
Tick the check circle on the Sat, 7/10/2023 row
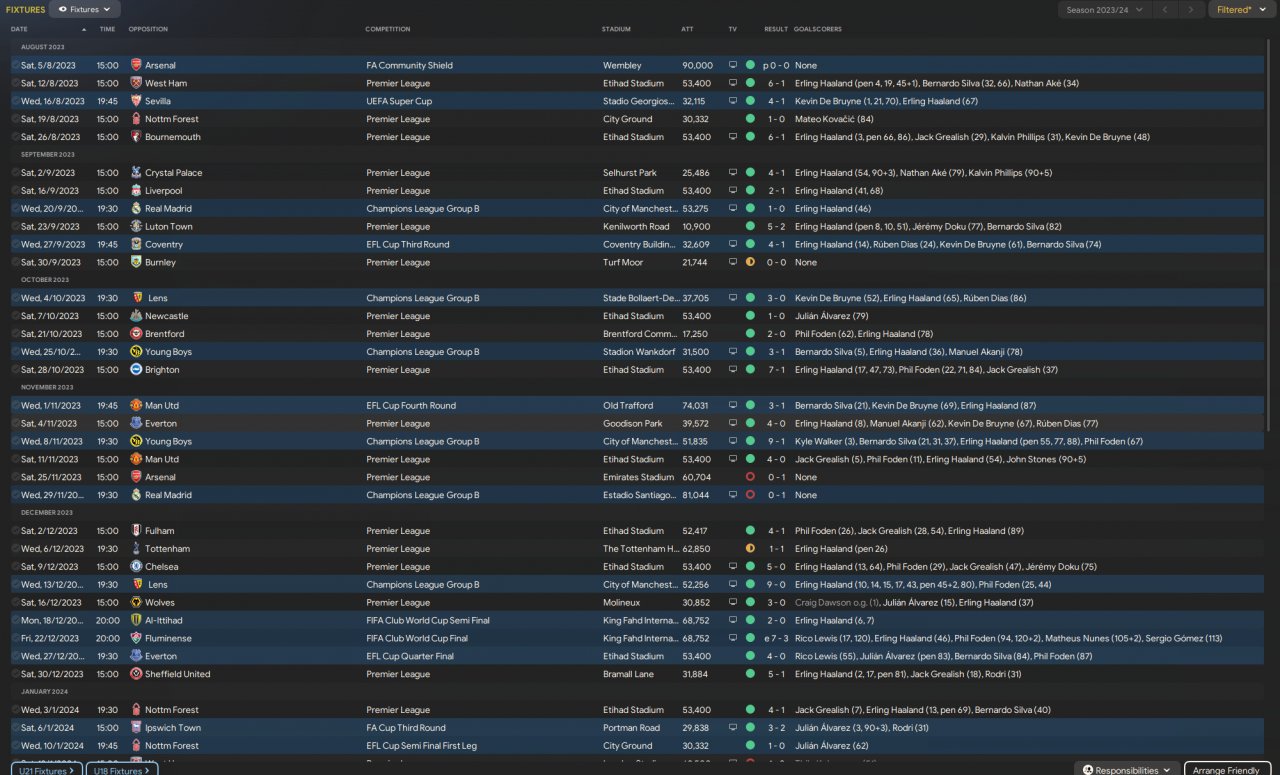pyautogui.click(x=16, y=316)
